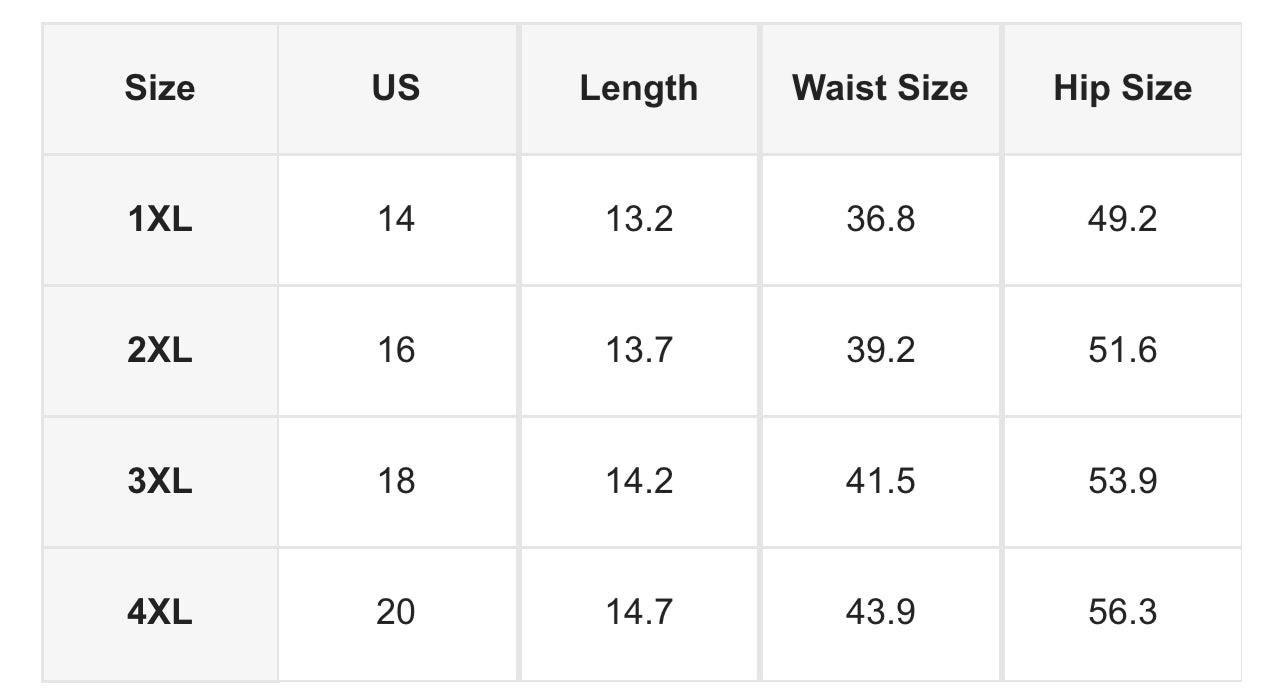Click the 1XL size row label
The width and height of the screenshot is (1284, 693).
[160, 219]
